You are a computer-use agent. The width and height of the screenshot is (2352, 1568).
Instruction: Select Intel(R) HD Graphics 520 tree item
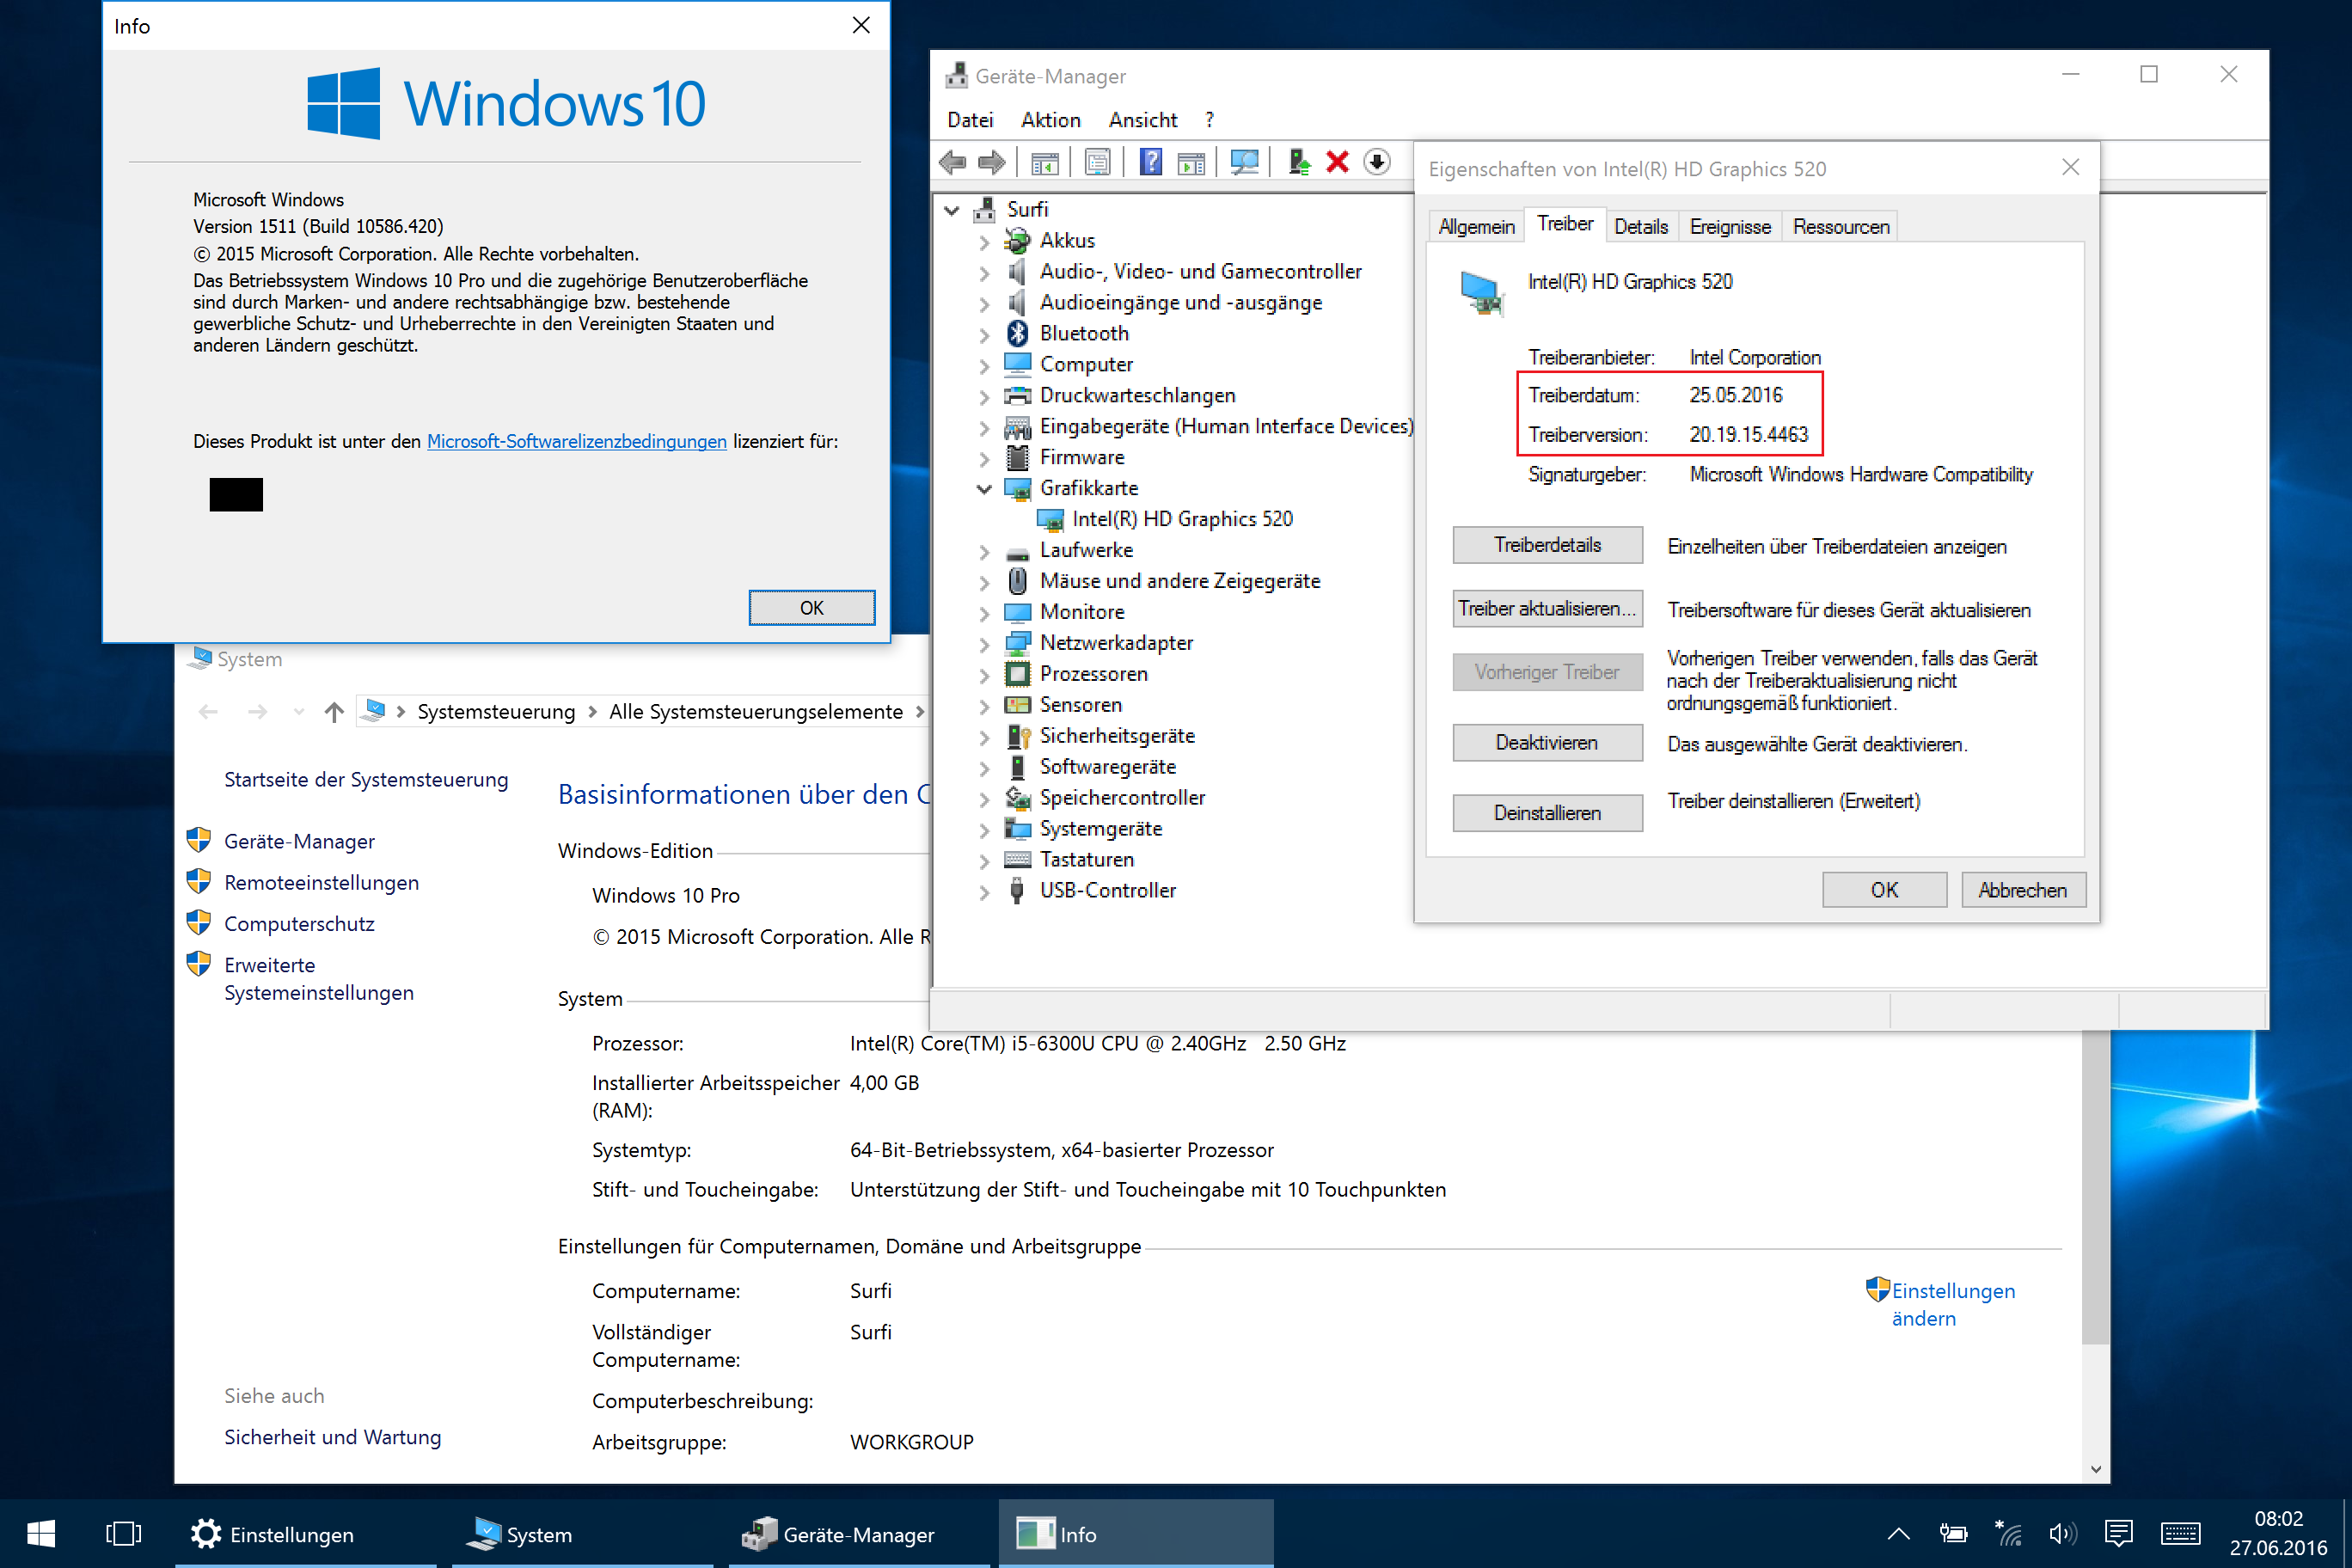(1181, 519)
